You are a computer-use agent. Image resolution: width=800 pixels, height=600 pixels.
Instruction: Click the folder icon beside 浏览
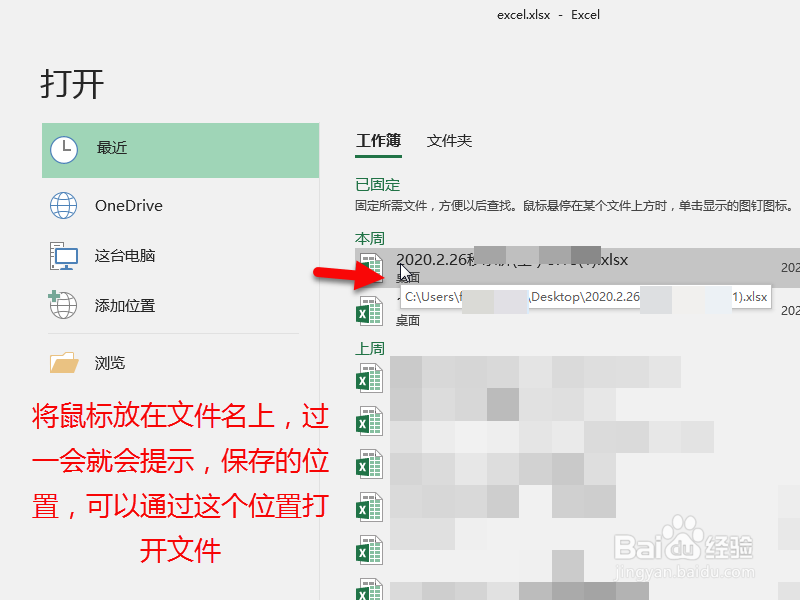(x=64, y=363)
